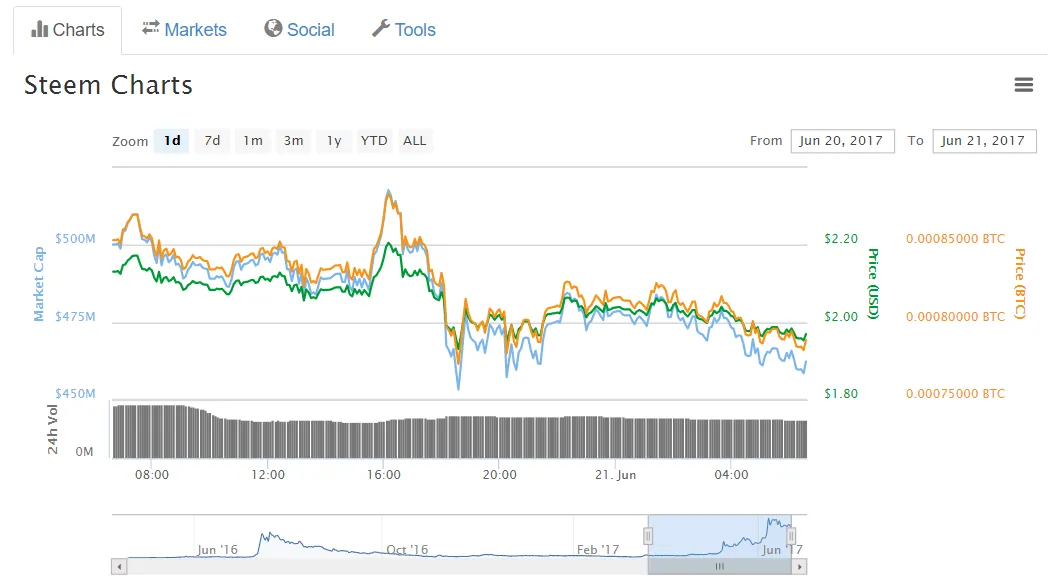Edit the To date field Jun 21, 2017

(984, 141)
